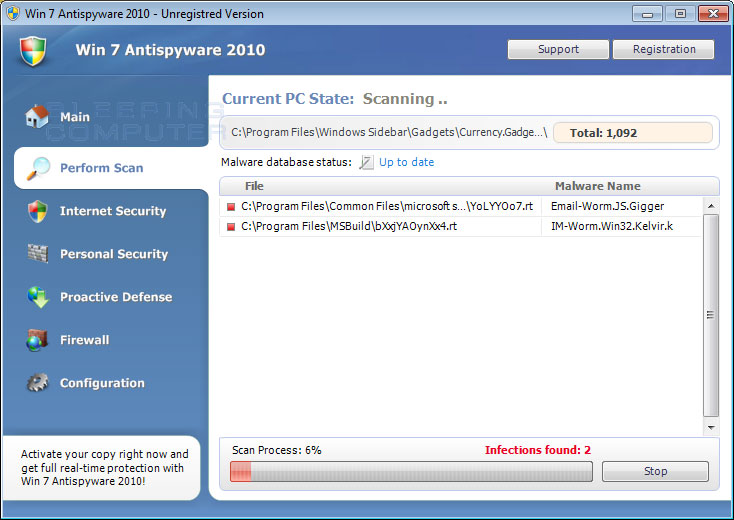Open the Support button
The height and width of the screenshot is (520, 734).
(x=558, y=49)
